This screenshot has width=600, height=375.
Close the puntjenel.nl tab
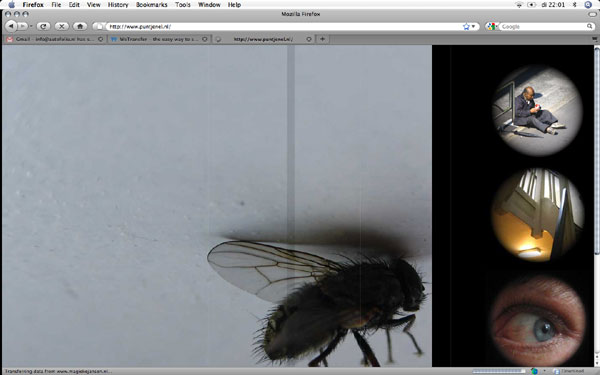308,39
